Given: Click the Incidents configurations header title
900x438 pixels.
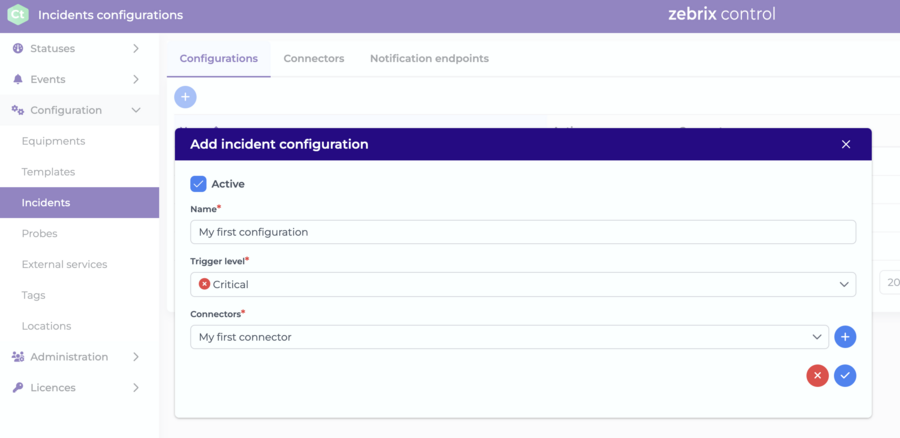Looking at the screenshot, I should click(x=111, y=15).
